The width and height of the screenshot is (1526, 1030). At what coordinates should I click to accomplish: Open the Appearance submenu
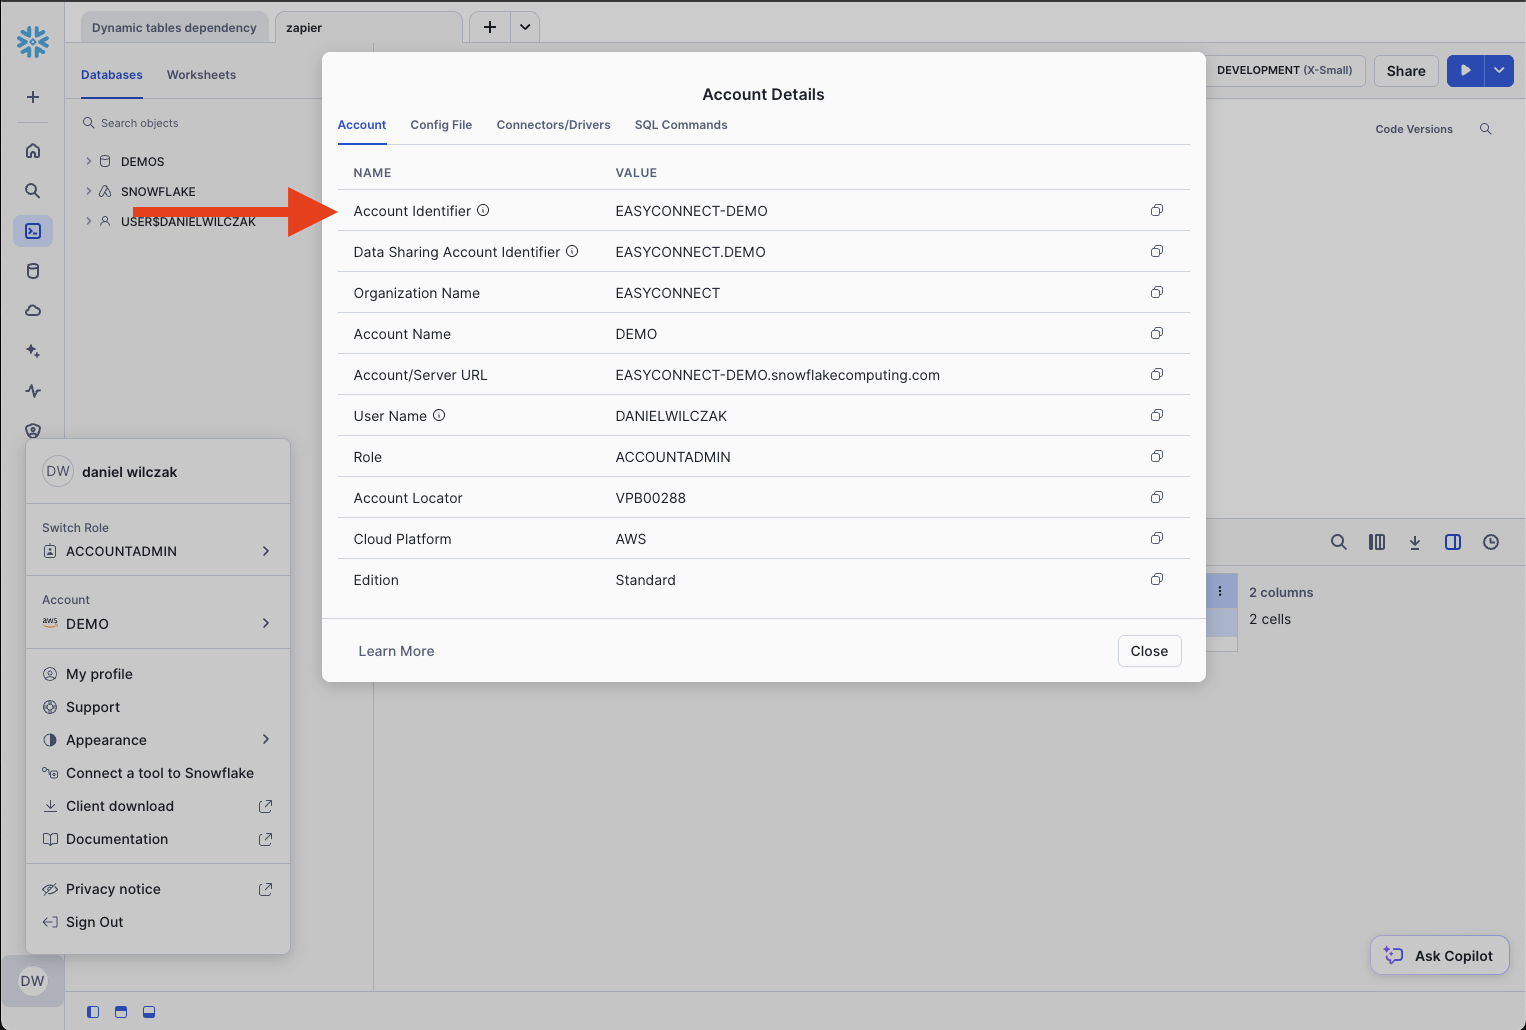pyautogui.click(x=158, y=740)
